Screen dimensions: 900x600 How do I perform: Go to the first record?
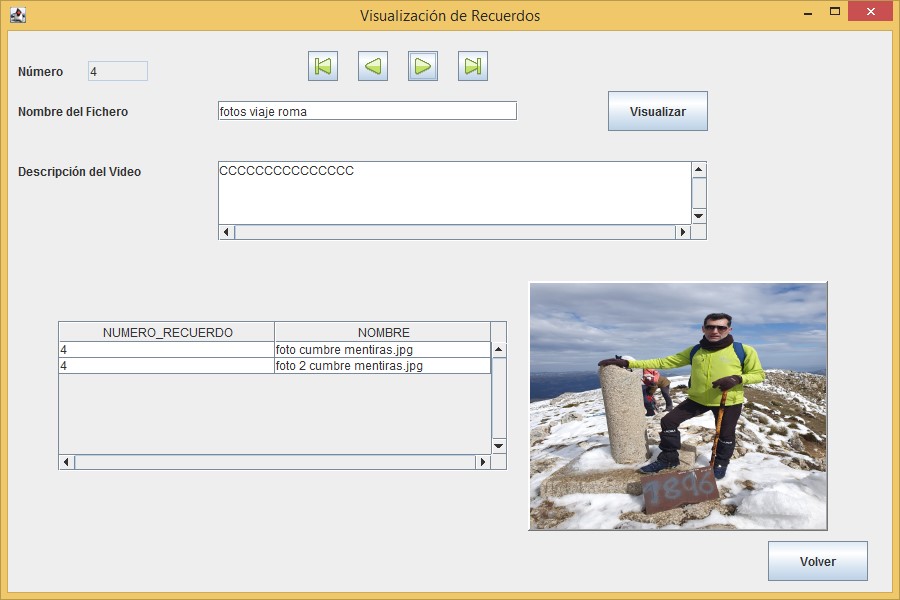click(x=323, y=66)
